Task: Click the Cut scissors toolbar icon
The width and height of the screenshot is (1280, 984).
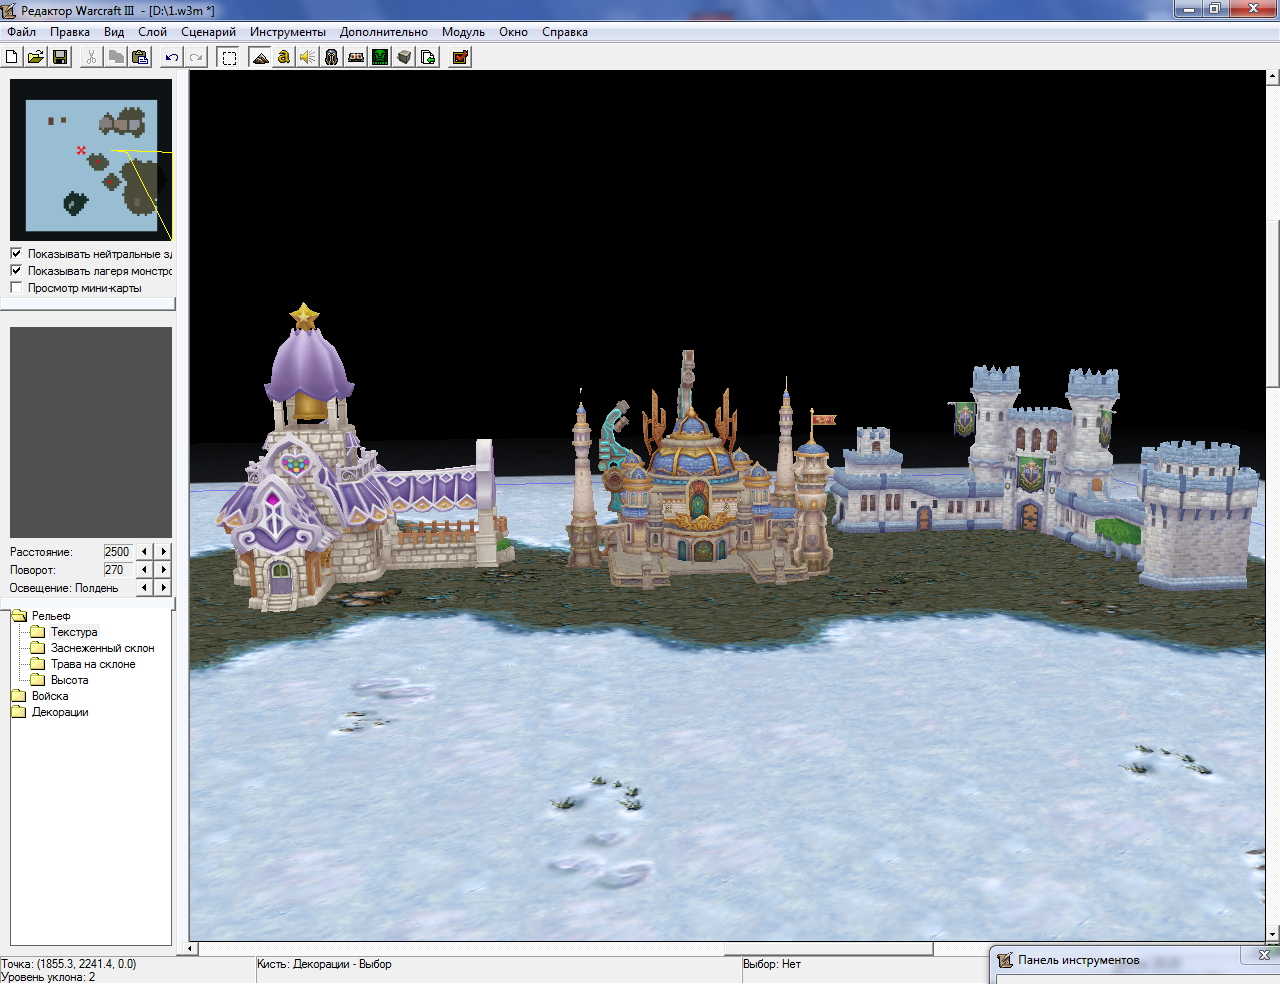Action: 91,57
